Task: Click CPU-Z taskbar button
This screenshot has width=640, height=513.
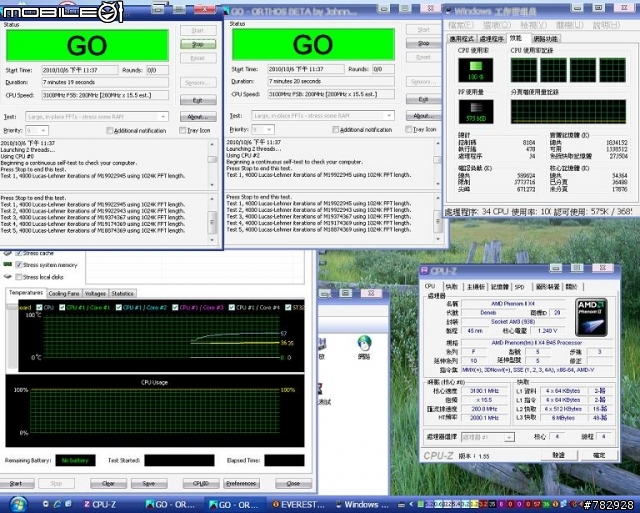Action: click(x=101, y=504)
